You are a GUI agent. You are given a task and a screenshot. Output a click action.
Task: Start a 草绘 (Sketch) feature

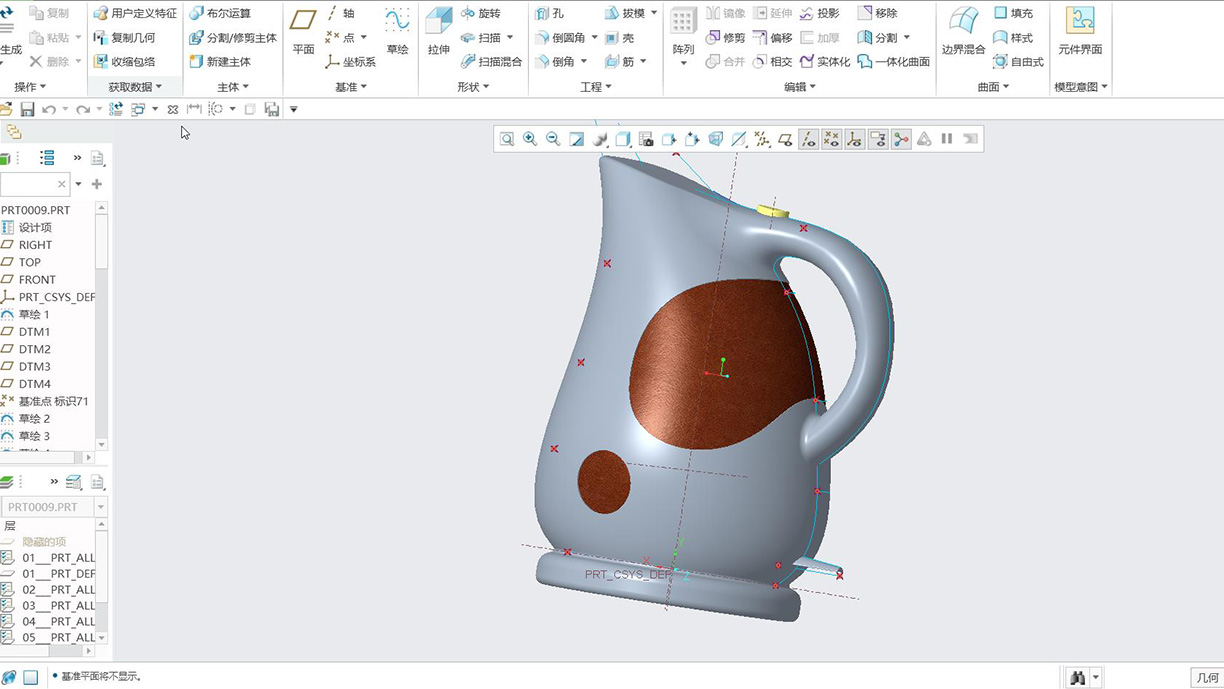coord(397,32)
